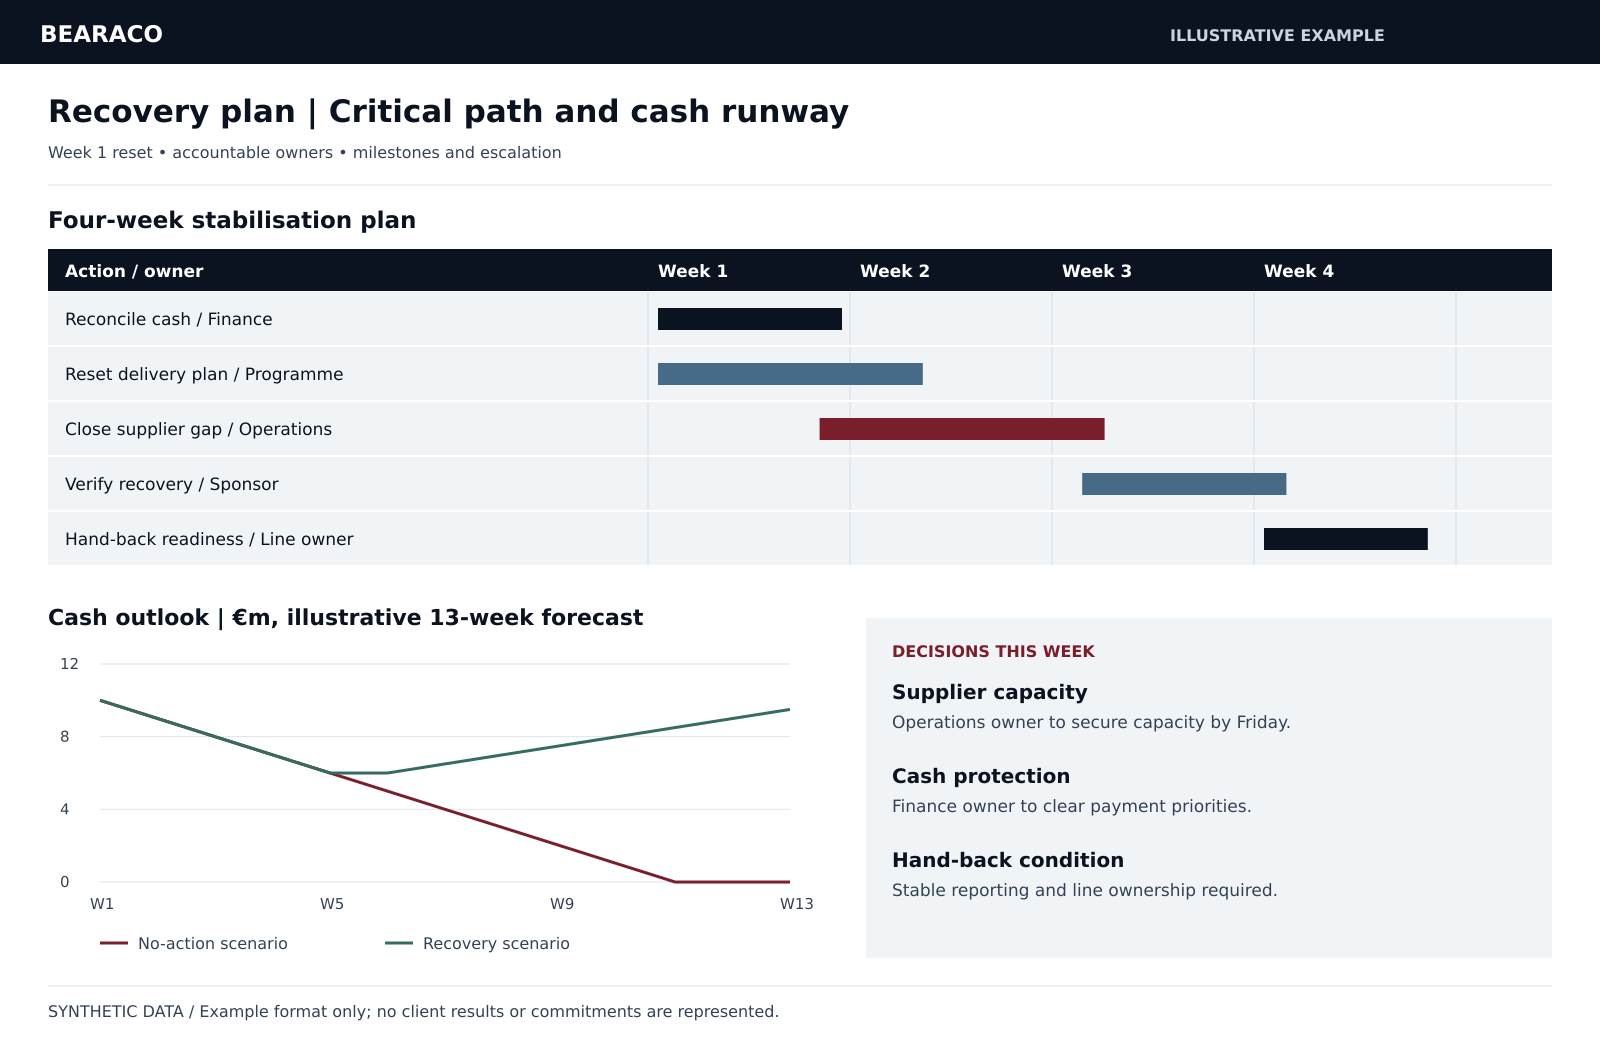Click the Gantt bar for Reconcile cash
This screenshot has height=1040, width=1600.
[x=750, y=319]
